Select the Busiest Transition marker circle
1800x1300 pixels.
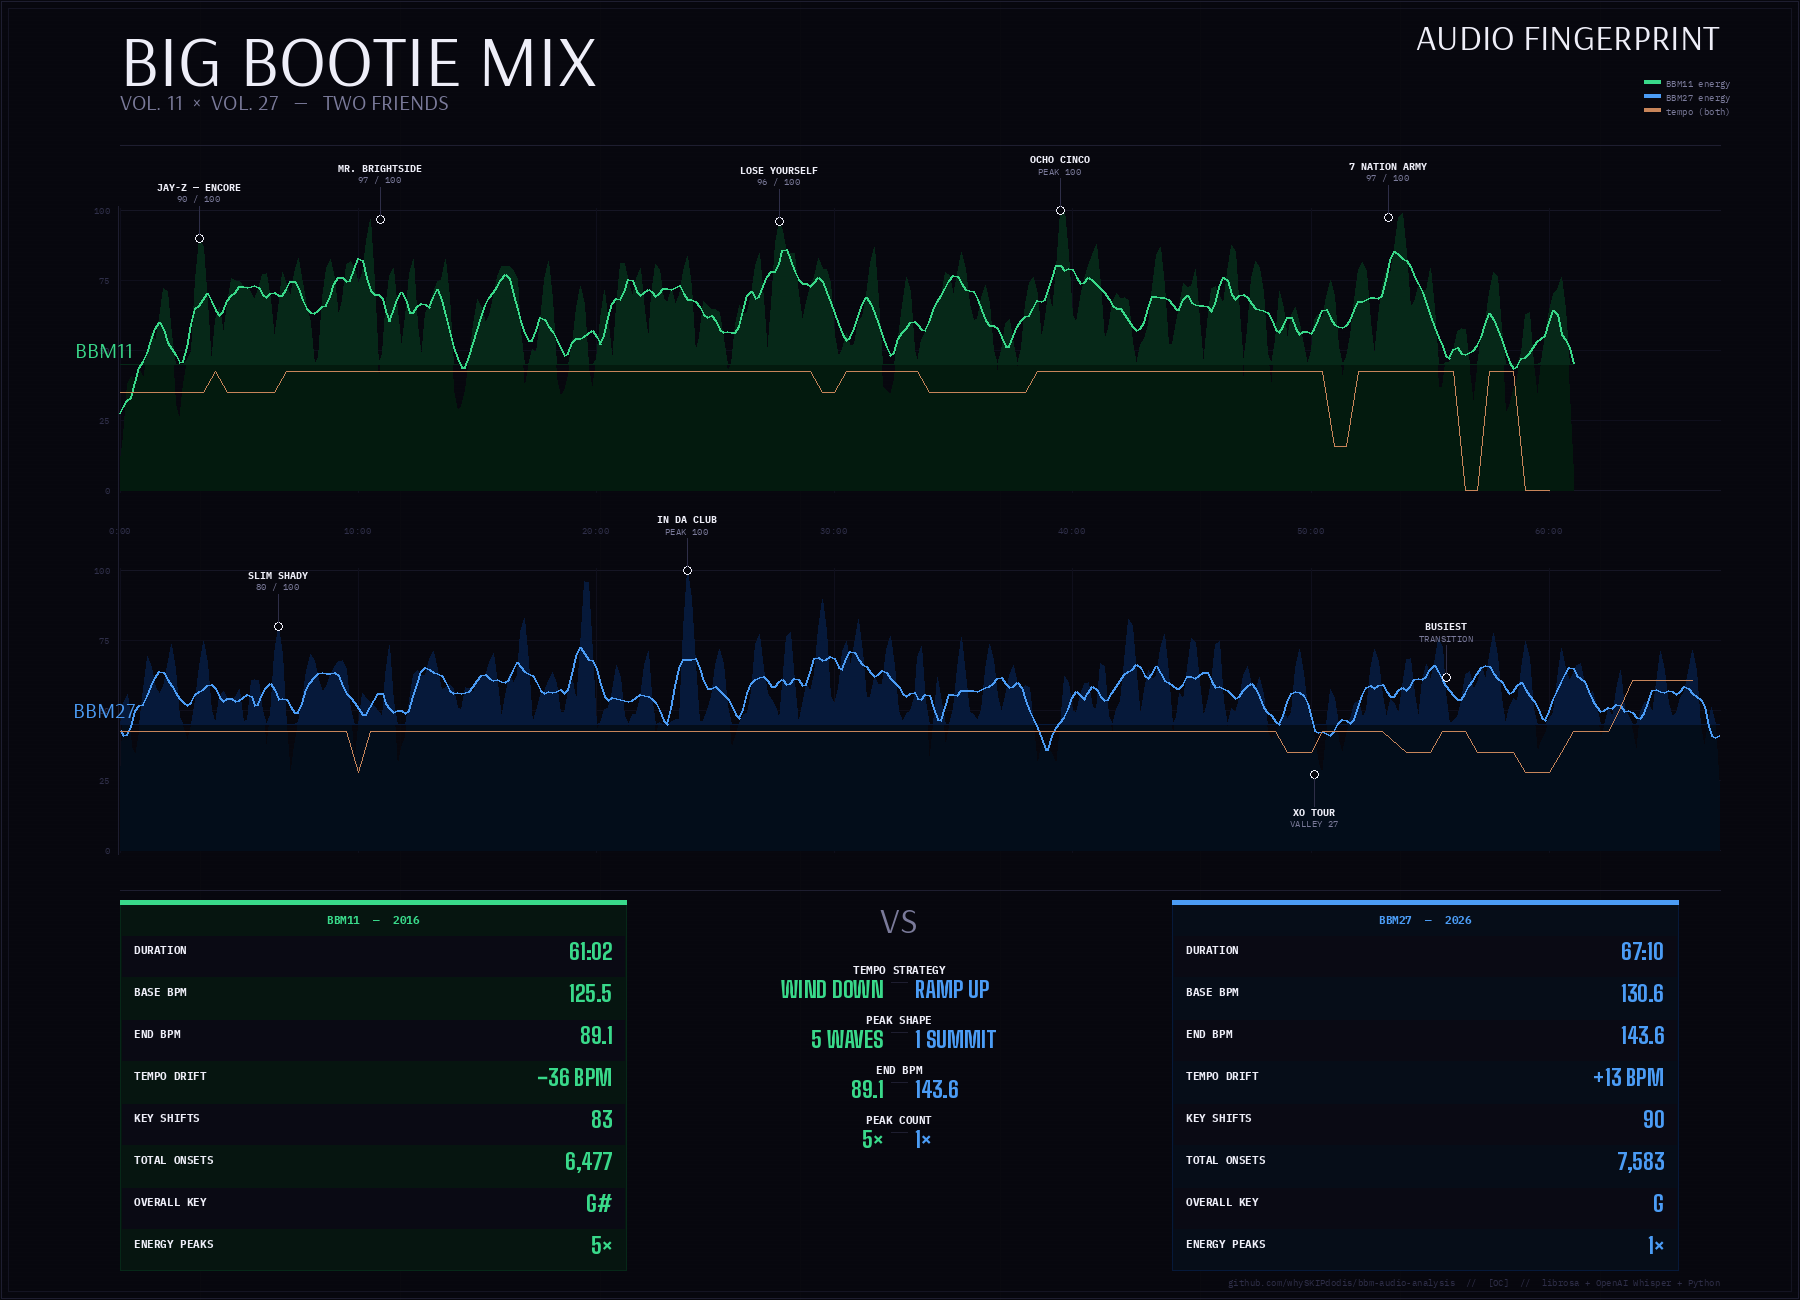tap(1447, 677)
